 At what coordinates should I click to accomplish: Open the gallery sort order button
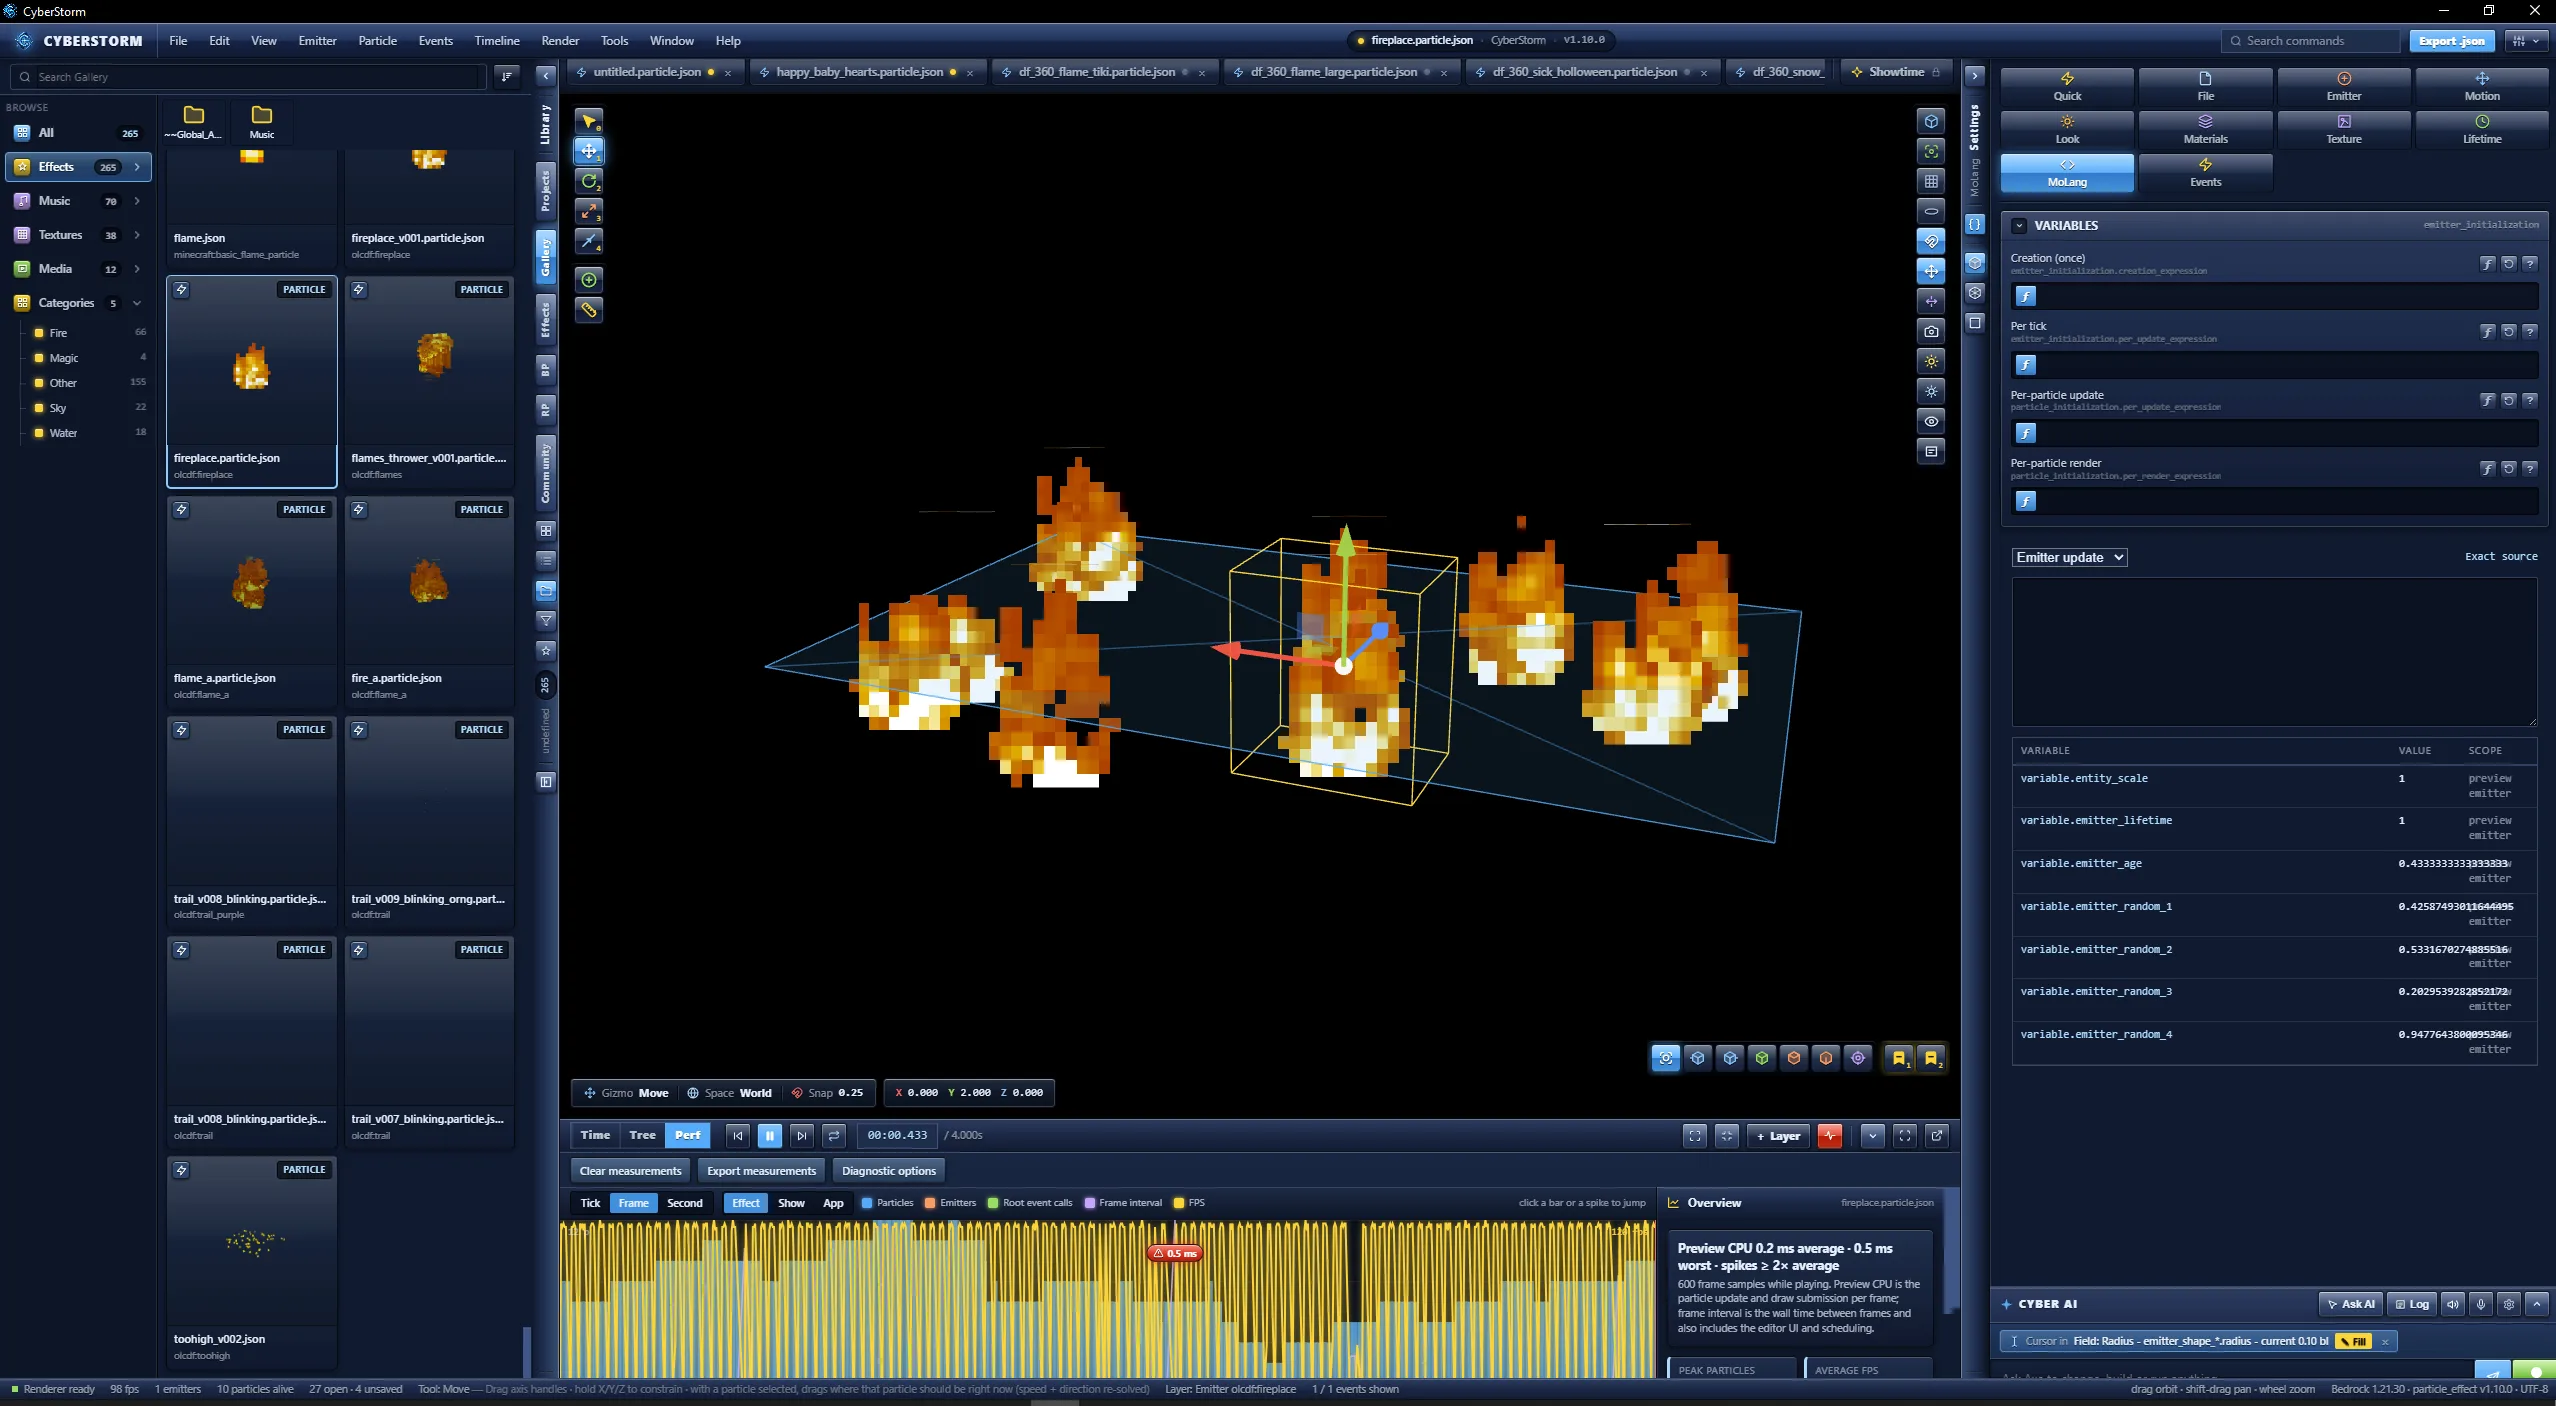tap(507, 77)
